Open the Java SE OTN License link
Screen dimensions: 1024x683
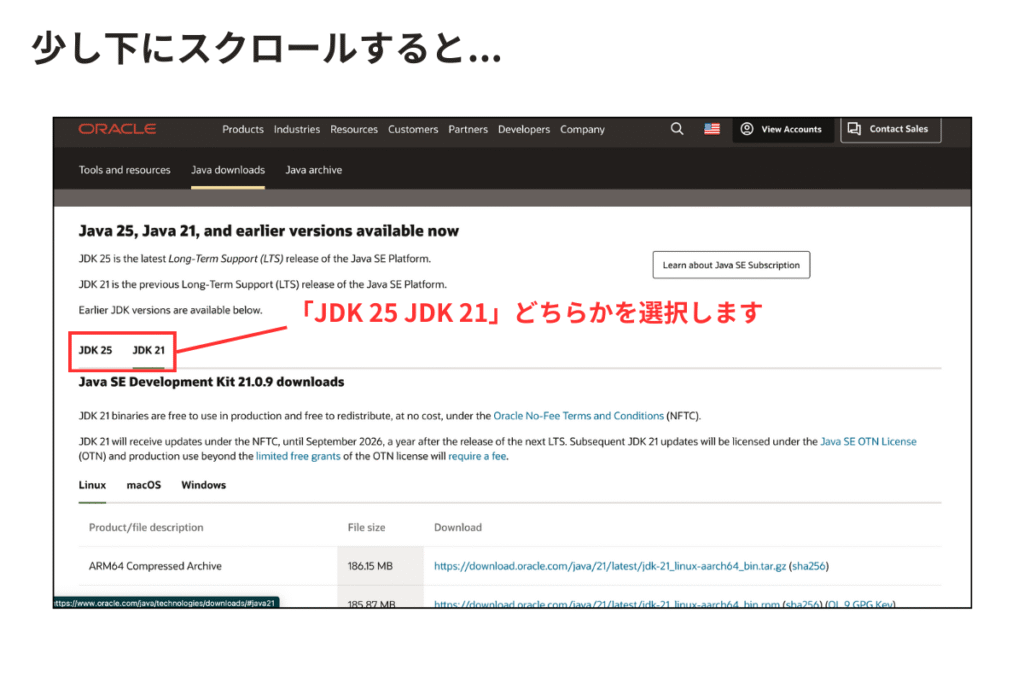tap(868, 441)
